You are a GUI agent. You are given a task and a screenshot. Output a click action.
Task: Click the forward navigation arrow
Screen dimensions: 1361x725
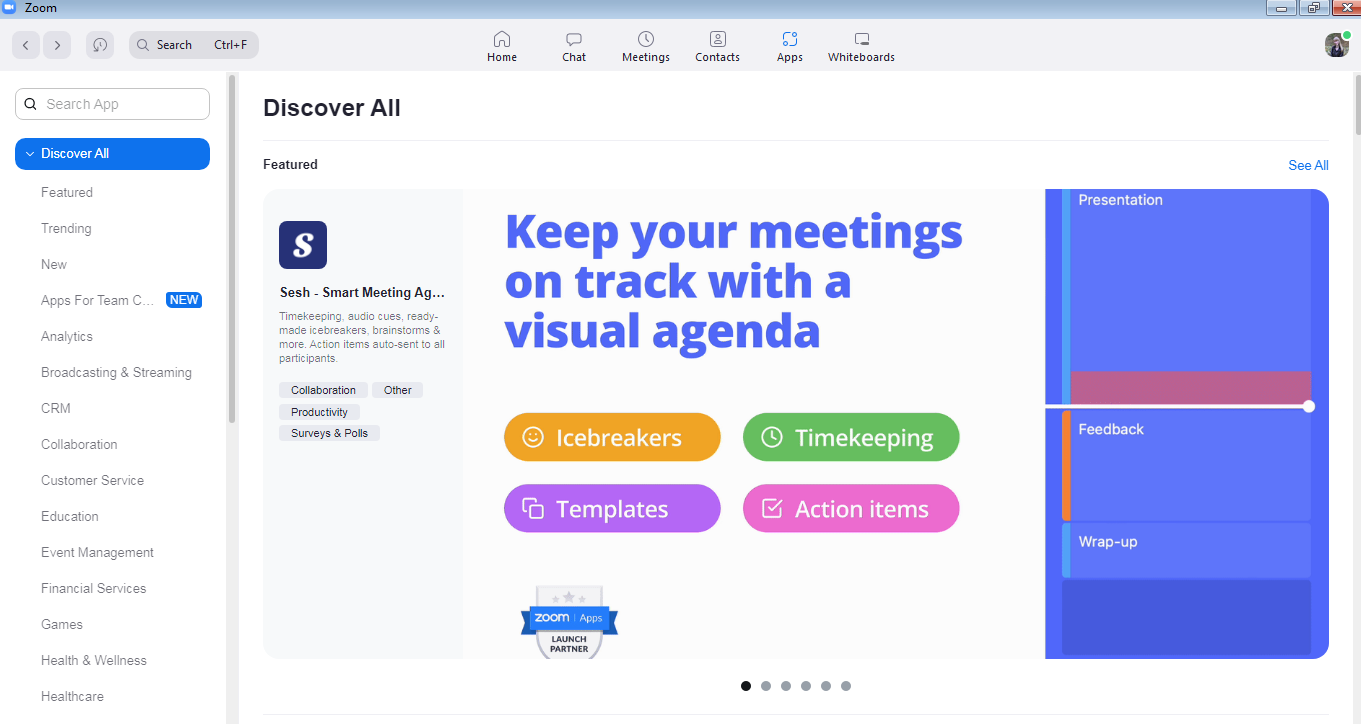pyautogui.click(x=57, y=45)
